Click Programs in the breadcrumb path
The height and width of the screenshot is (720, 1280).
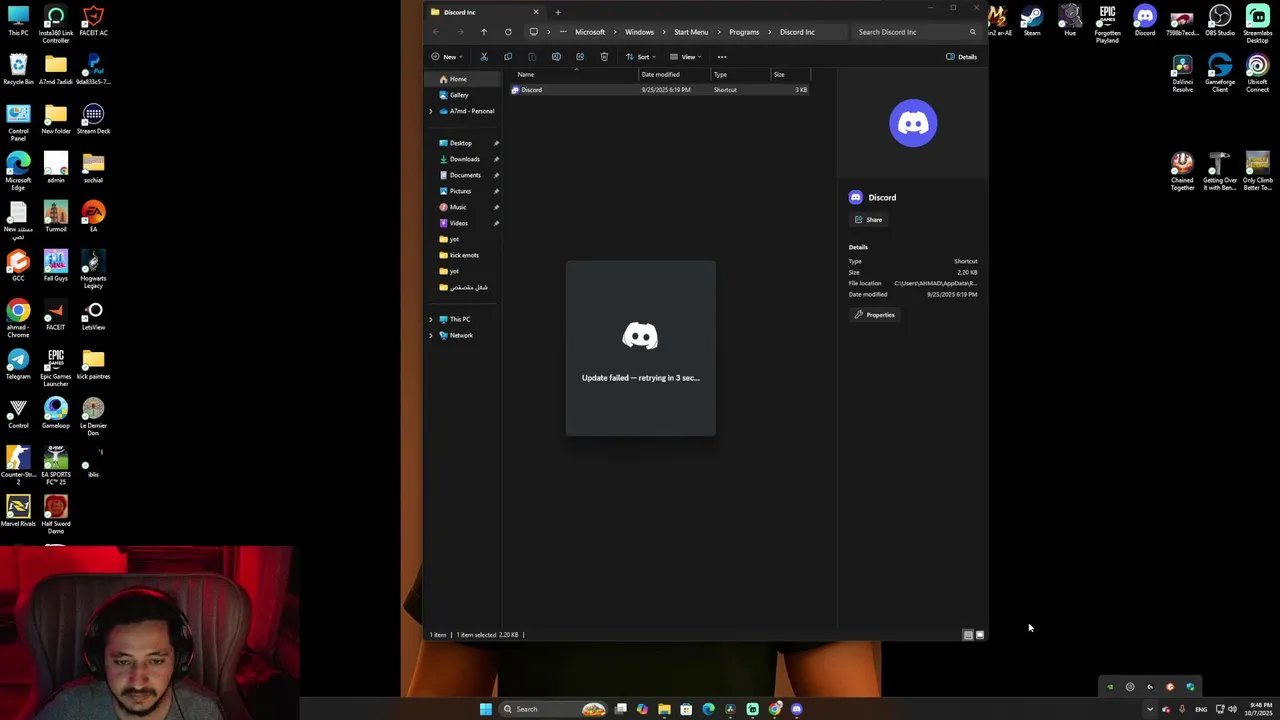(744, 32)
